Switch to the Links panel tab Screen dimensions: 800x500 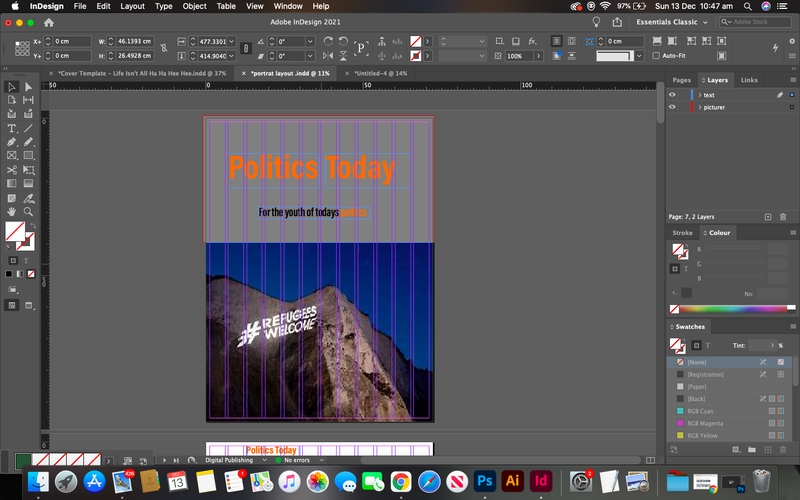[x=749, y=80]
